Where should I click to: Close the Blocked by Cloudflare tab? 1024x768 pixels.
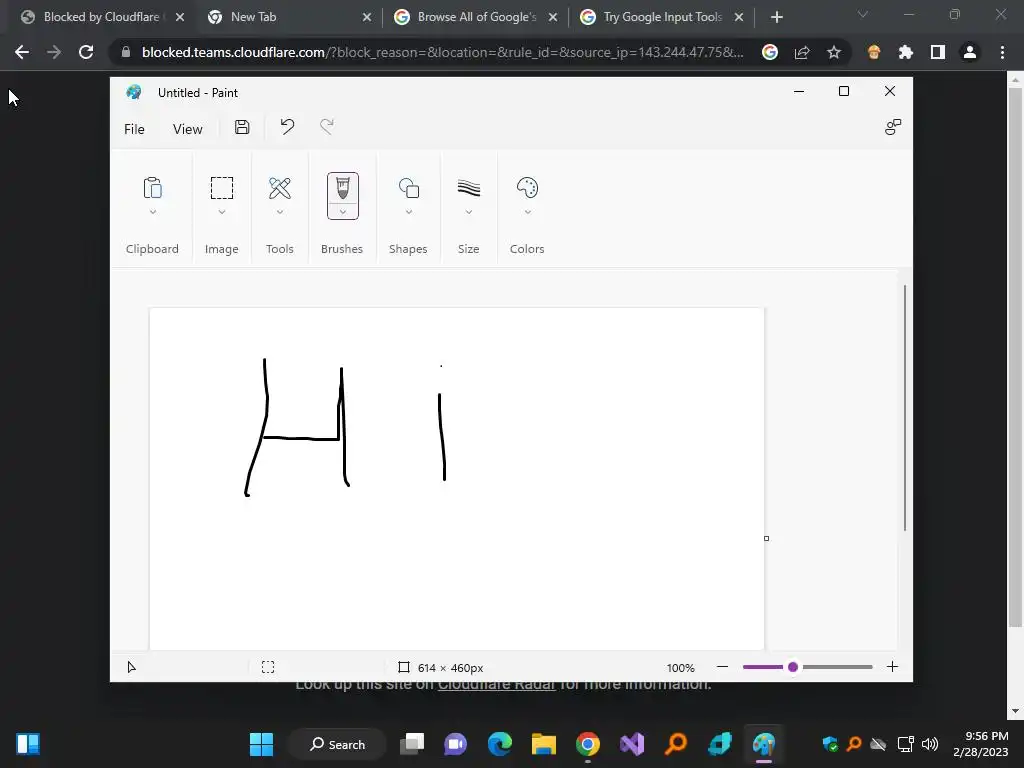click(180, 17)
